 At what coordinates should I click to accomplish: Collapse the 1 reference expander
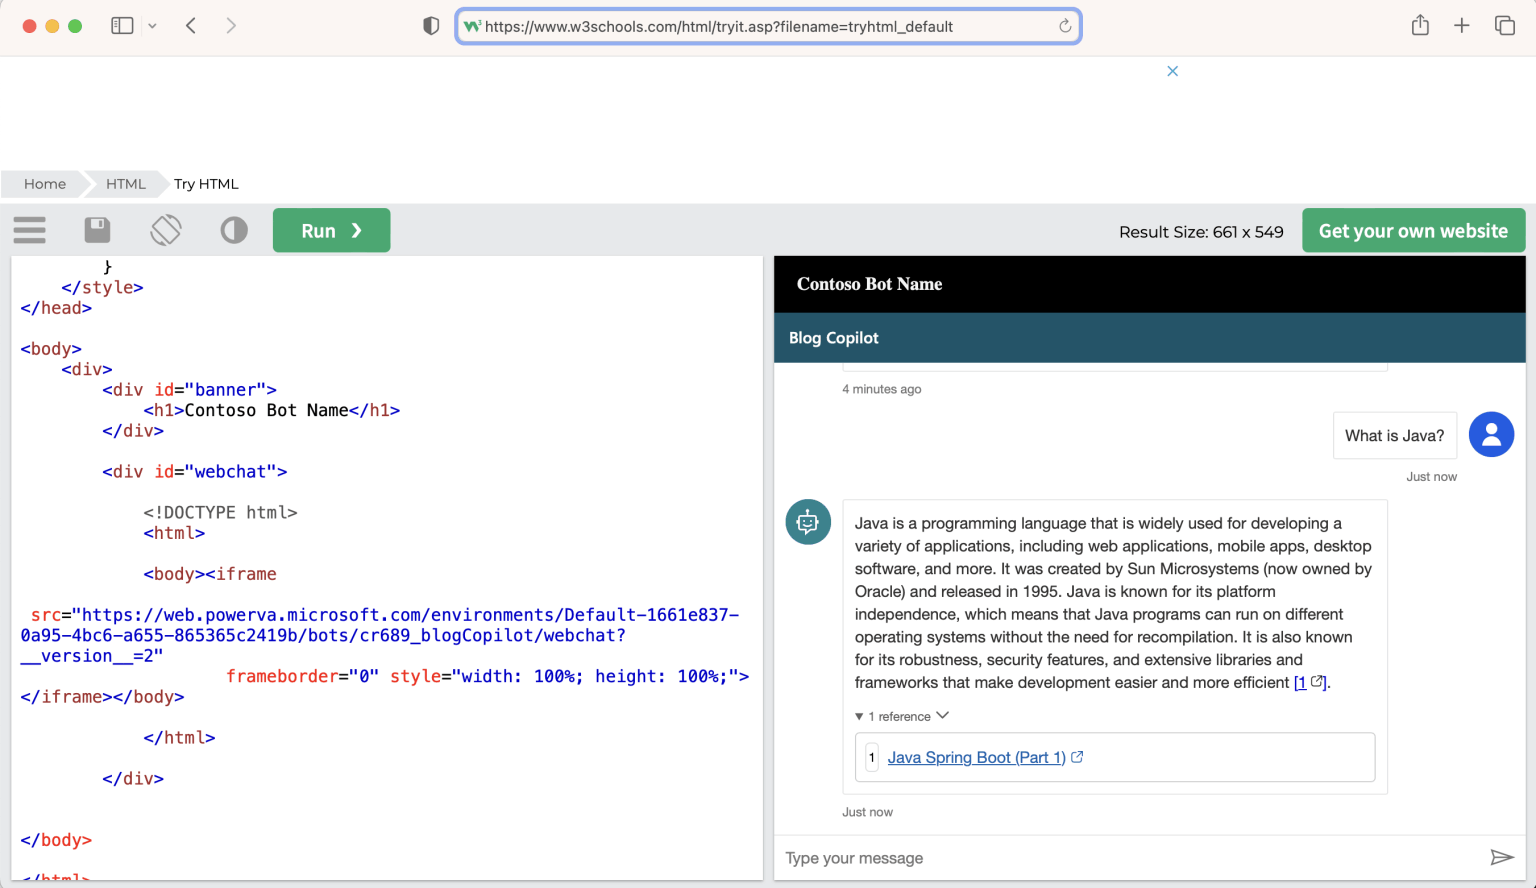pyautogui.click(x=901, y=716)
